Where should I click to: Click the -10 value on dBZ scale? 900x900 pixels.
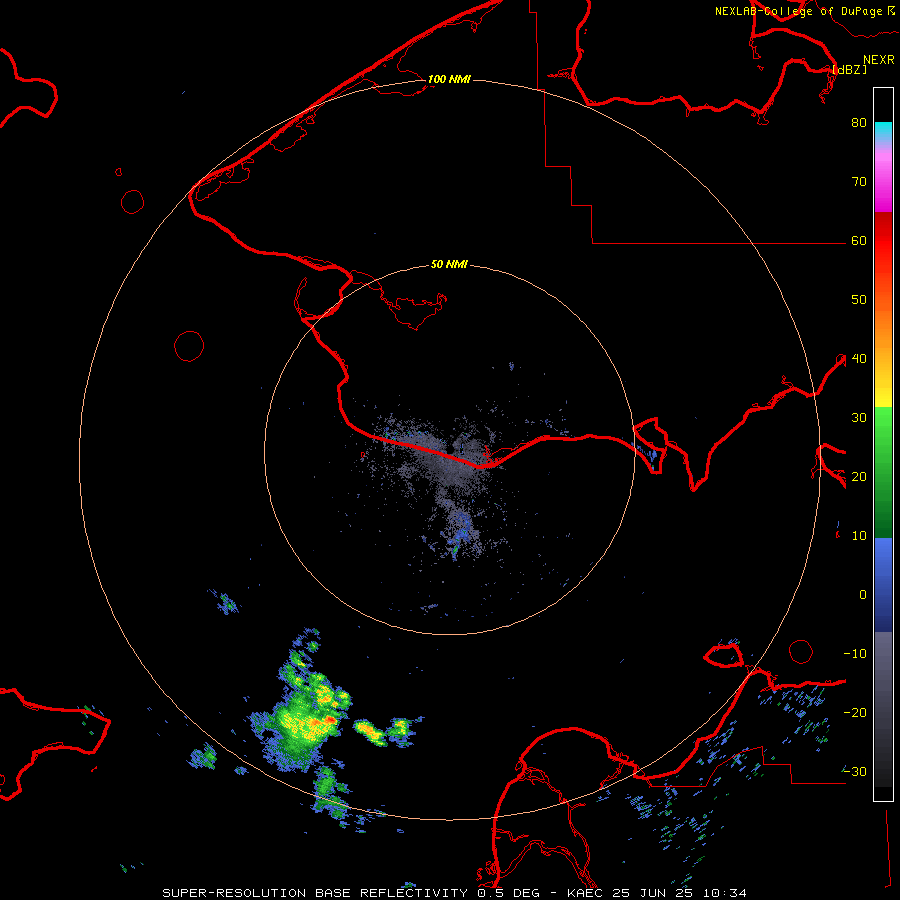(x=855, y=654)
